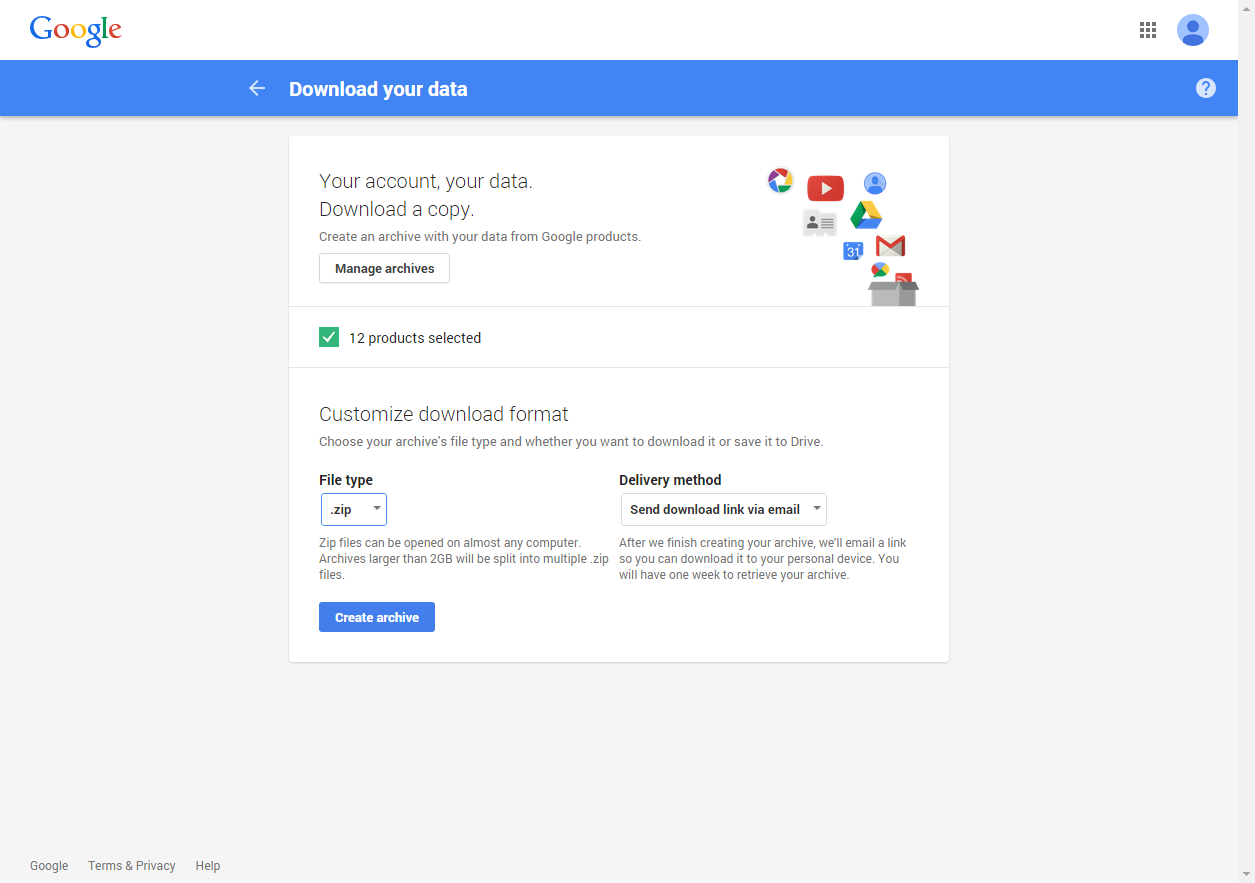Uncheck the 12 products selected checkbox
The image size is (1255, 883).
(x=329, y=337)
